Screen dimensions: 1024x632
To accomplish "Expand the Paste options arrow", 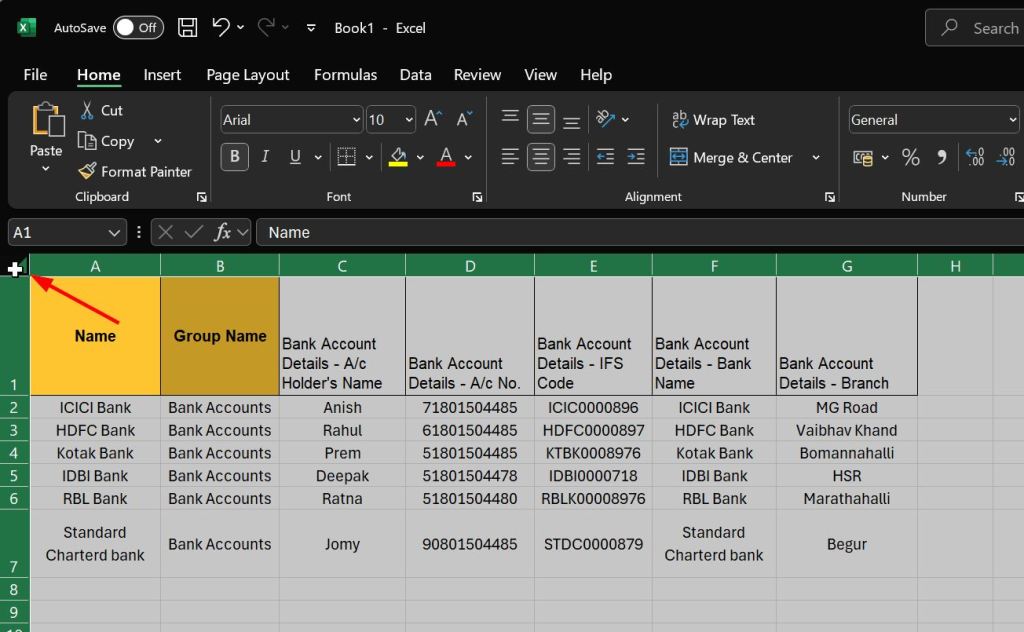I will coord(46,169).
